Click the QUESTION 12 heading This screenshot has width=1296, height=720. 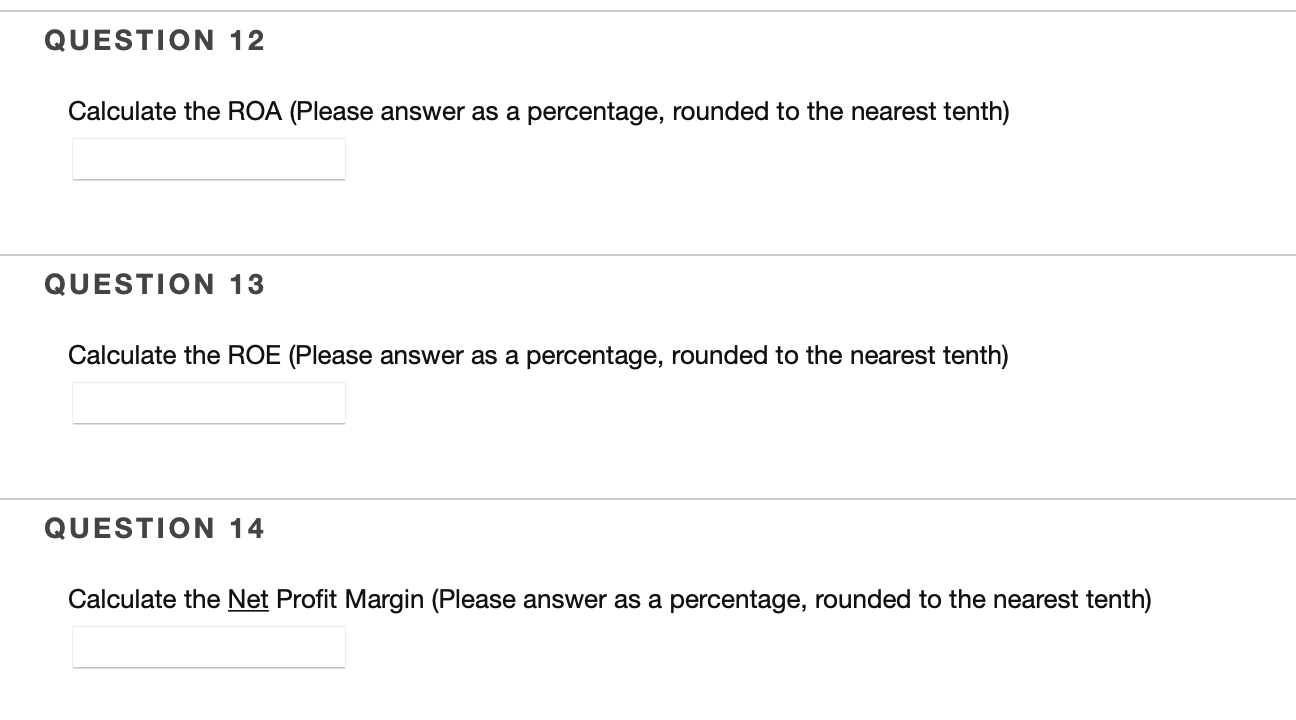(x=156, y=40)
